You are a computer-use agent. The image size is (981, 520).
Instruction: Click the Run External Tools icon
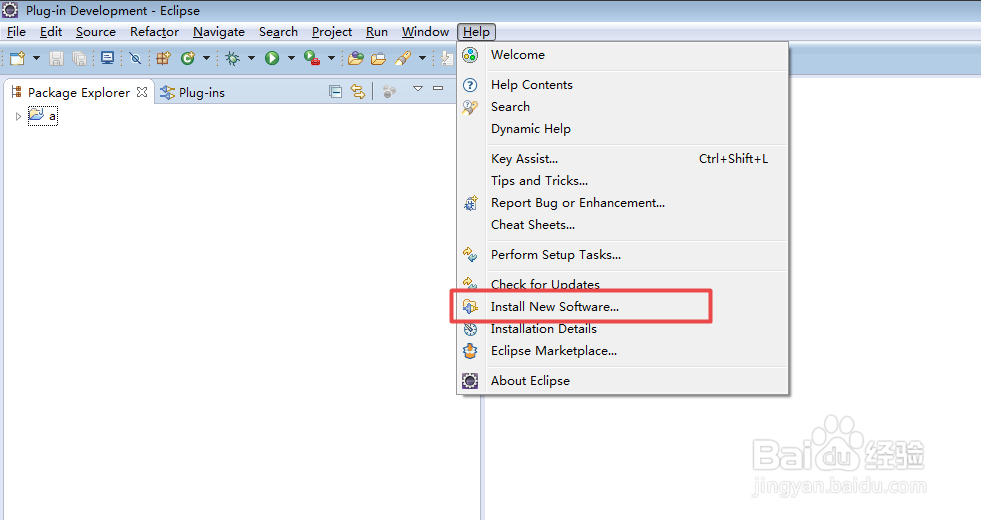click(312, 58)
